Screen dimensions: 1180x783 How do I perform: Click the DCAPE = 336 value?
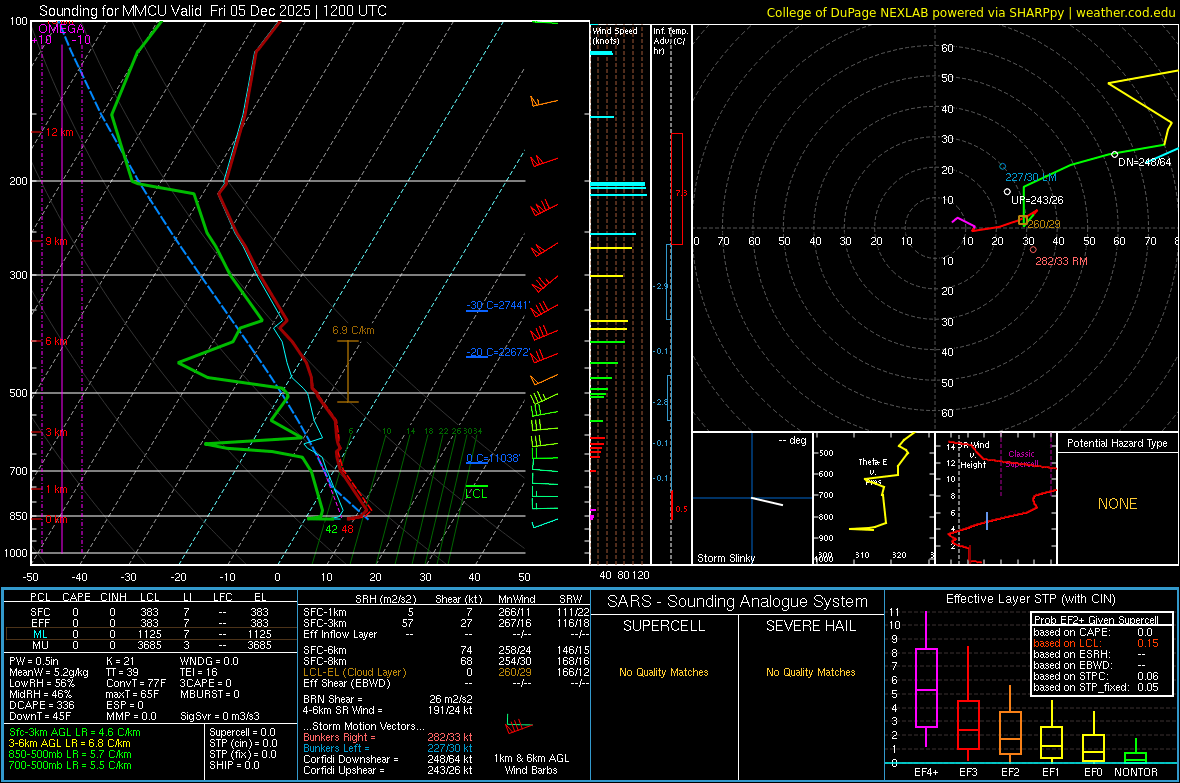coord(41,705)
